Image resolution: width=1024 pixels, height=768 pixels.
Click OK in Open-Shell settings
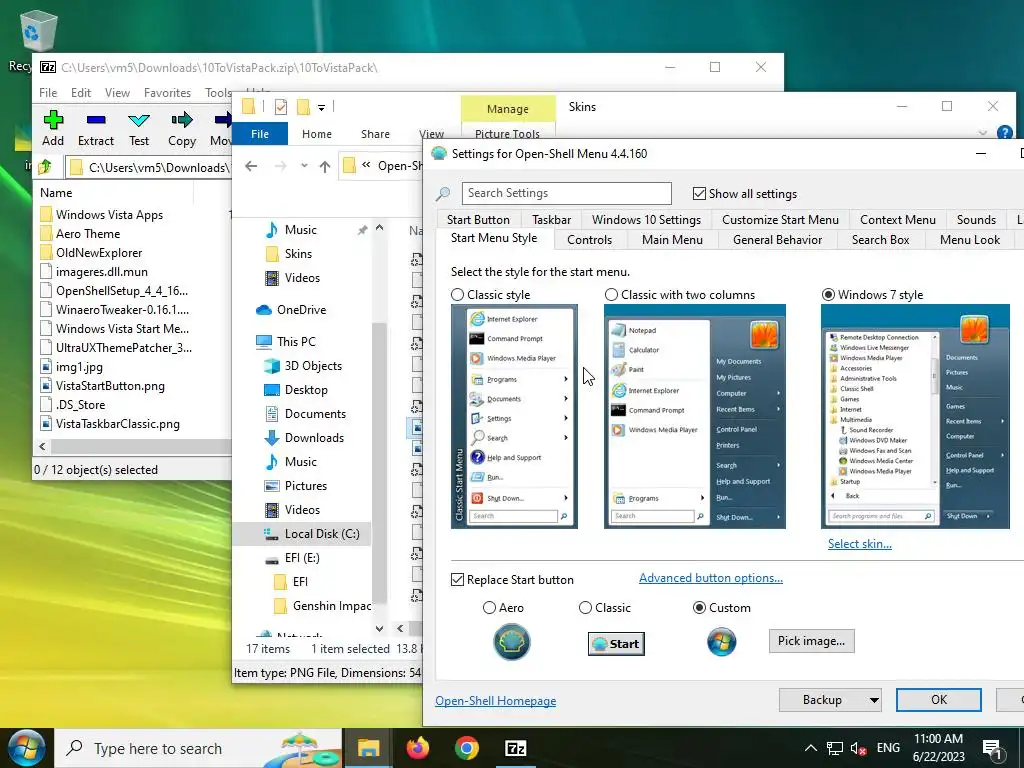[938, 700]
